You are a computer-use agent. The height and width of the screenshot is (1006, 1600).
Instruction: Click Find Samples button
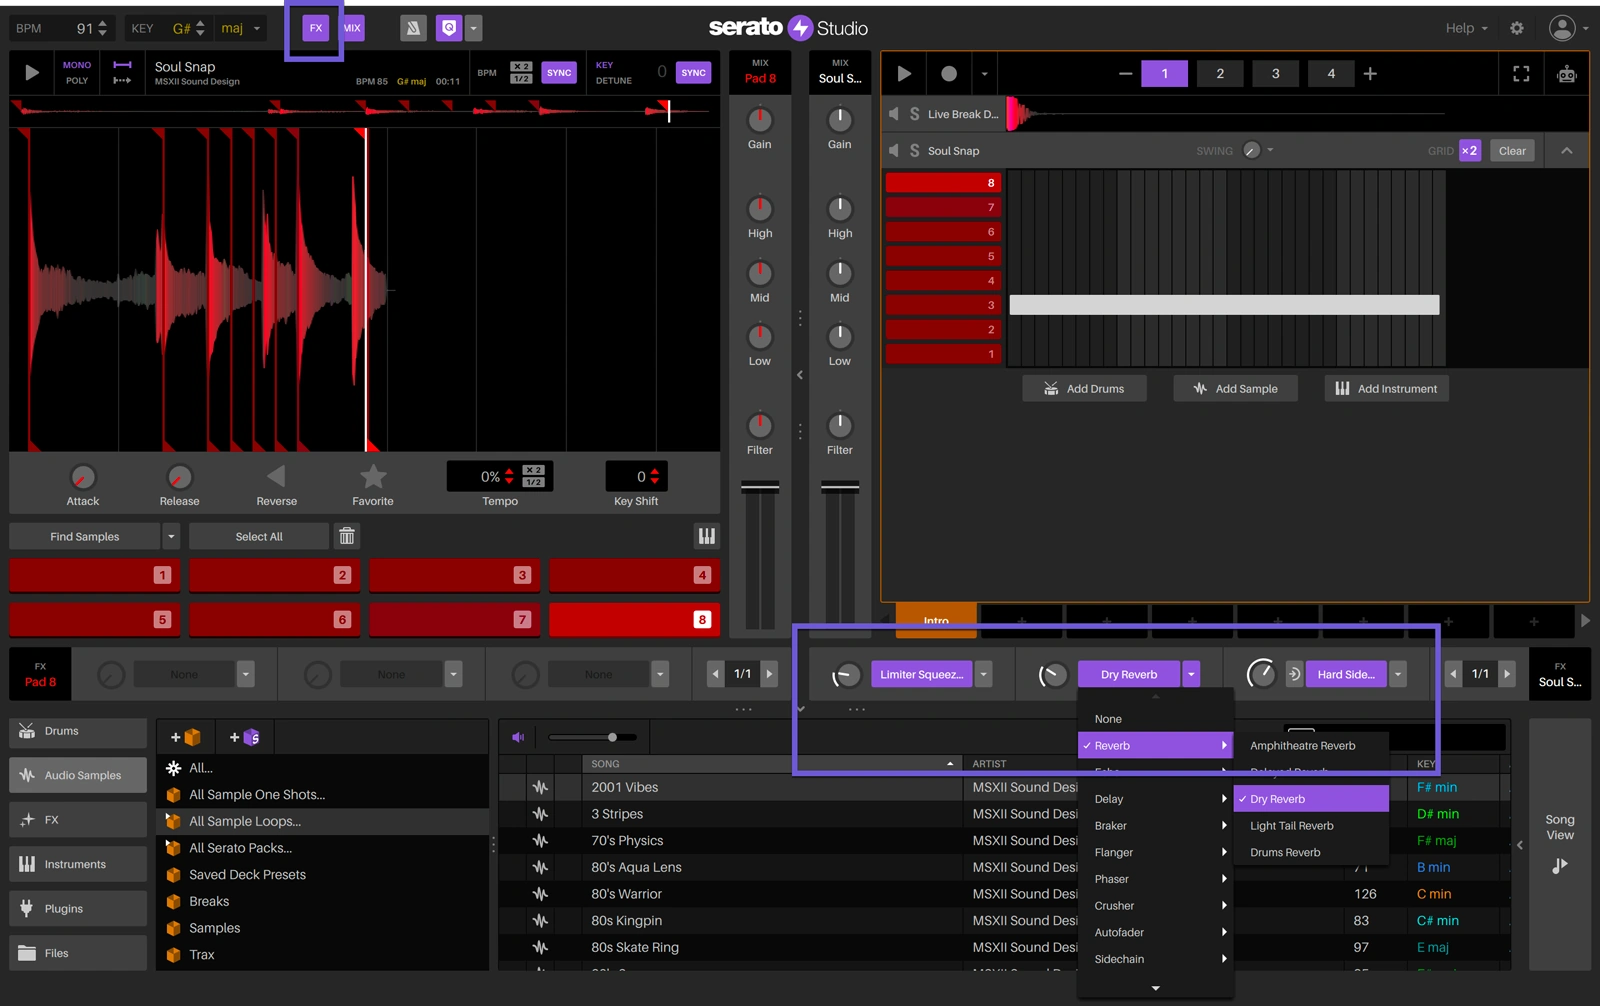pos(85,536)
